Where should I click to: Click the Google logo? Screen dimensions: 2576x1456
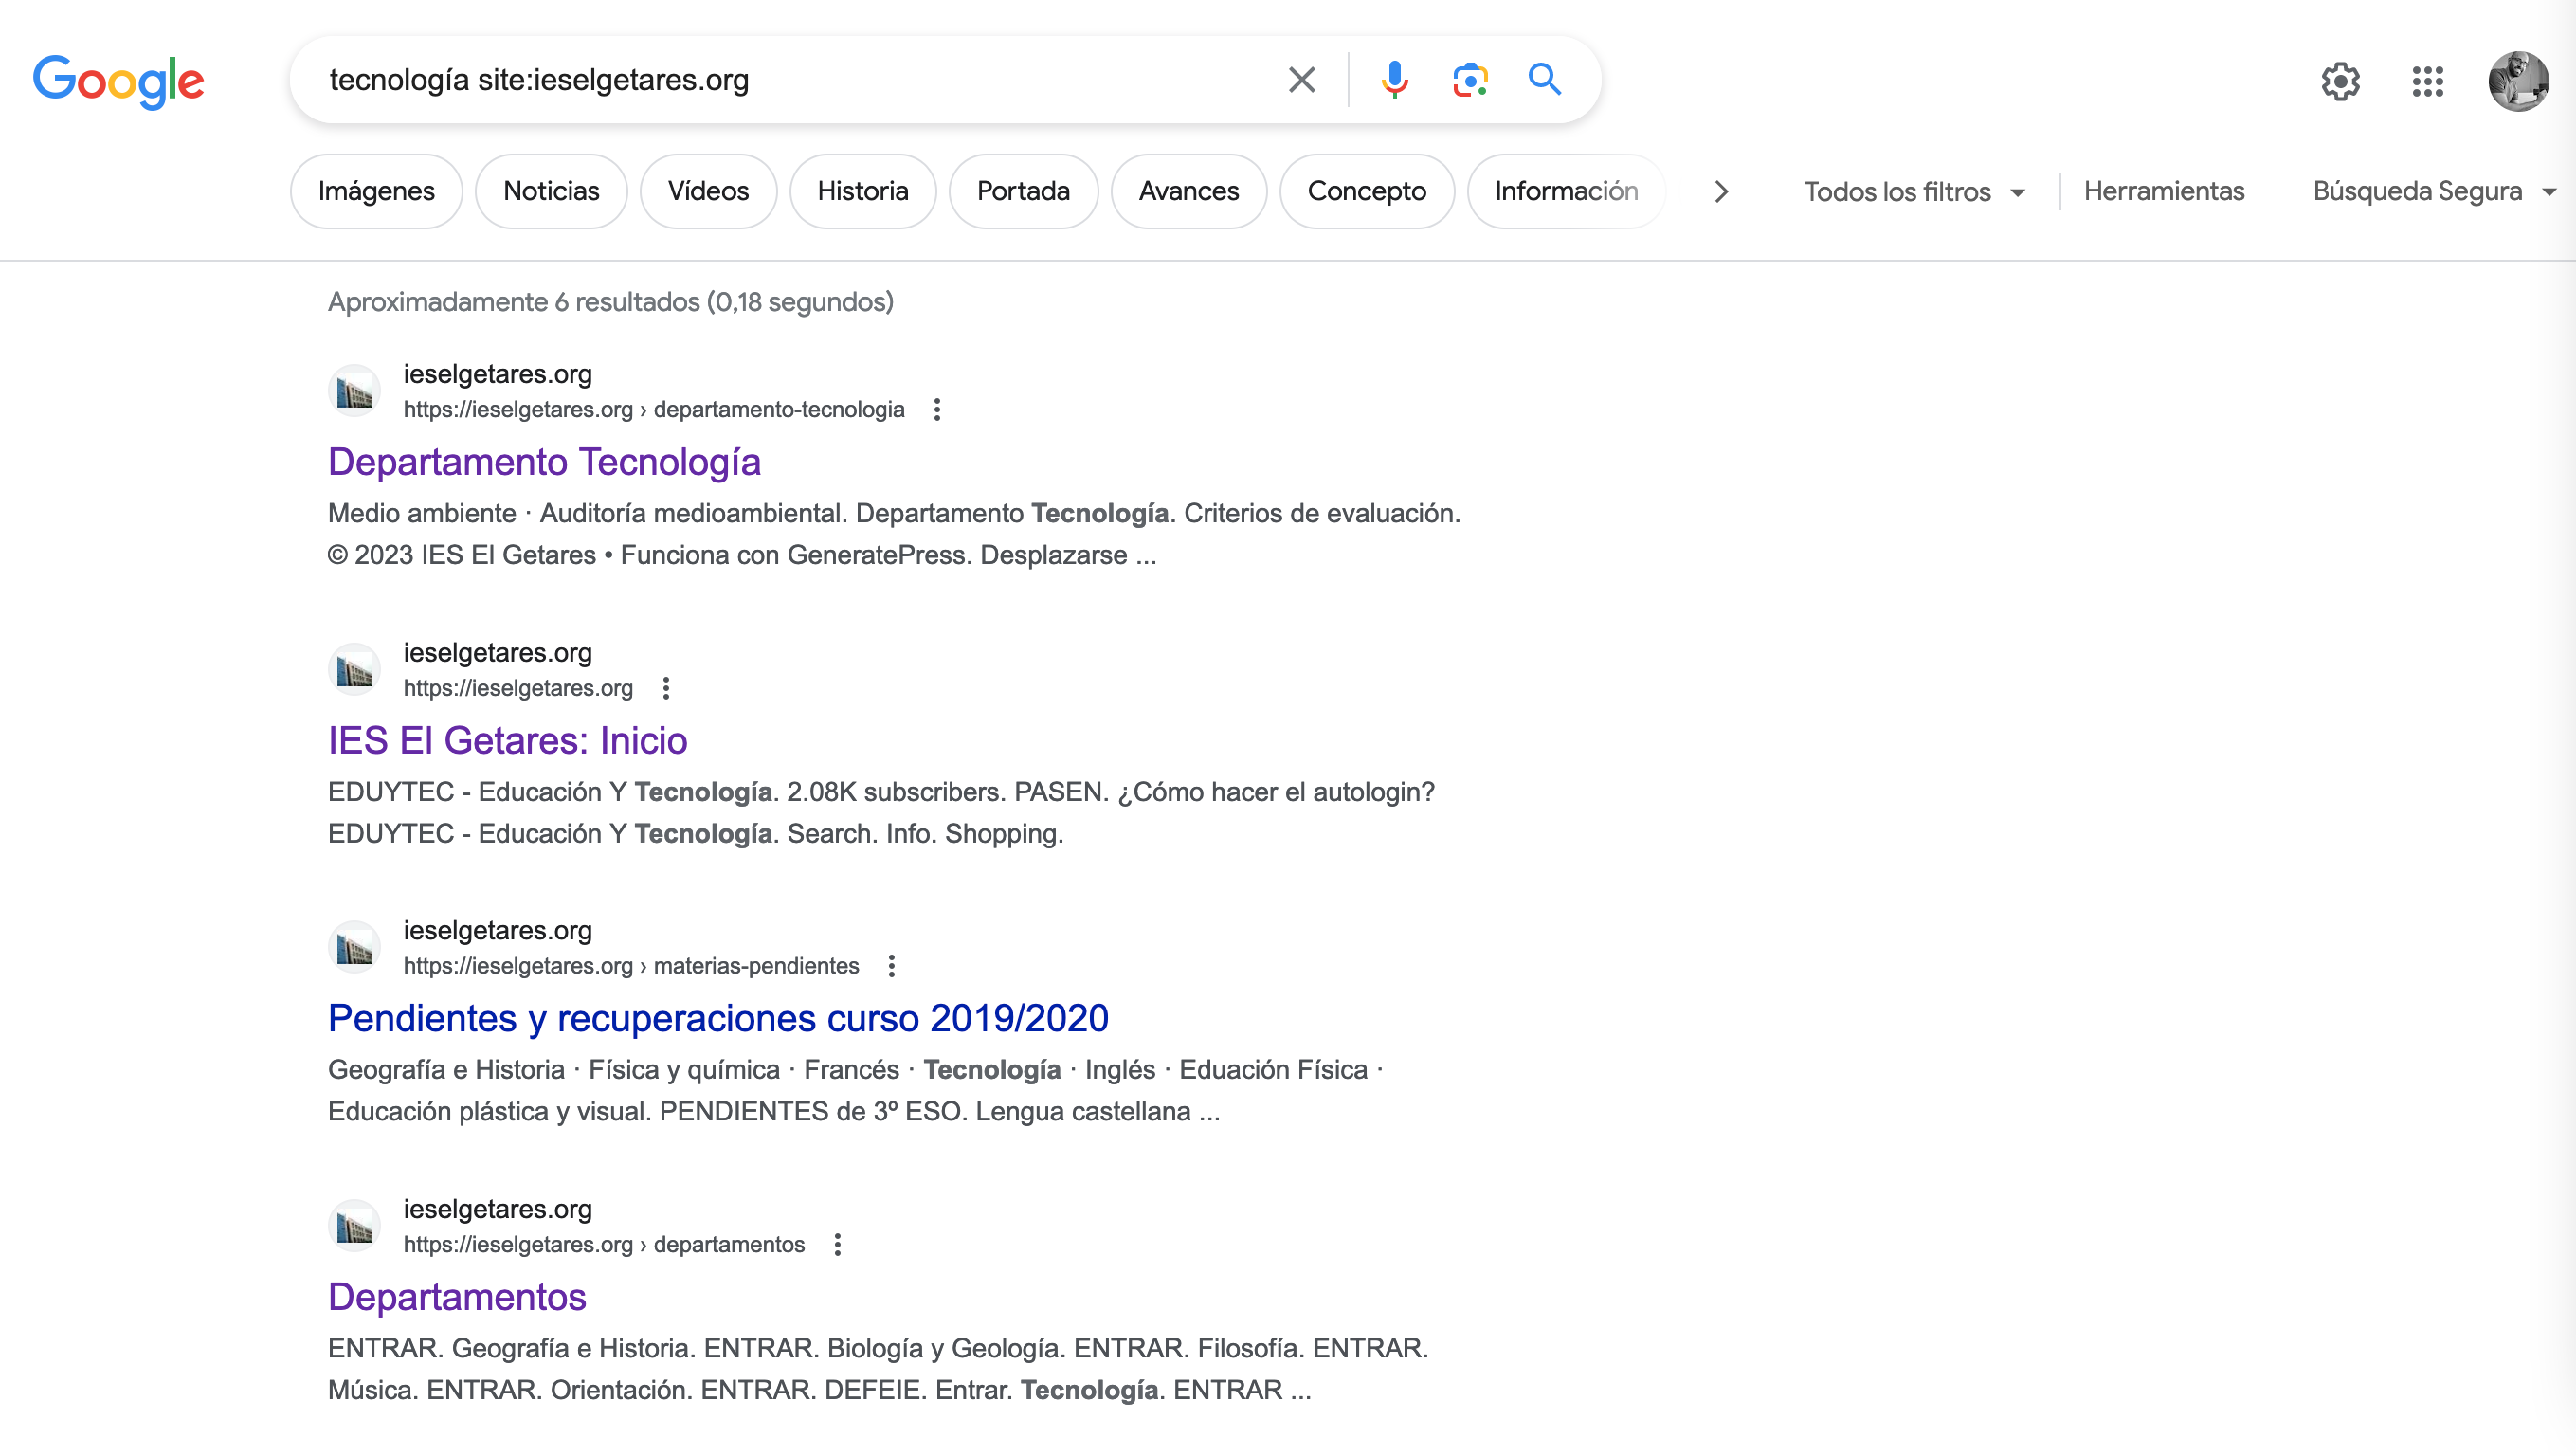118,81
